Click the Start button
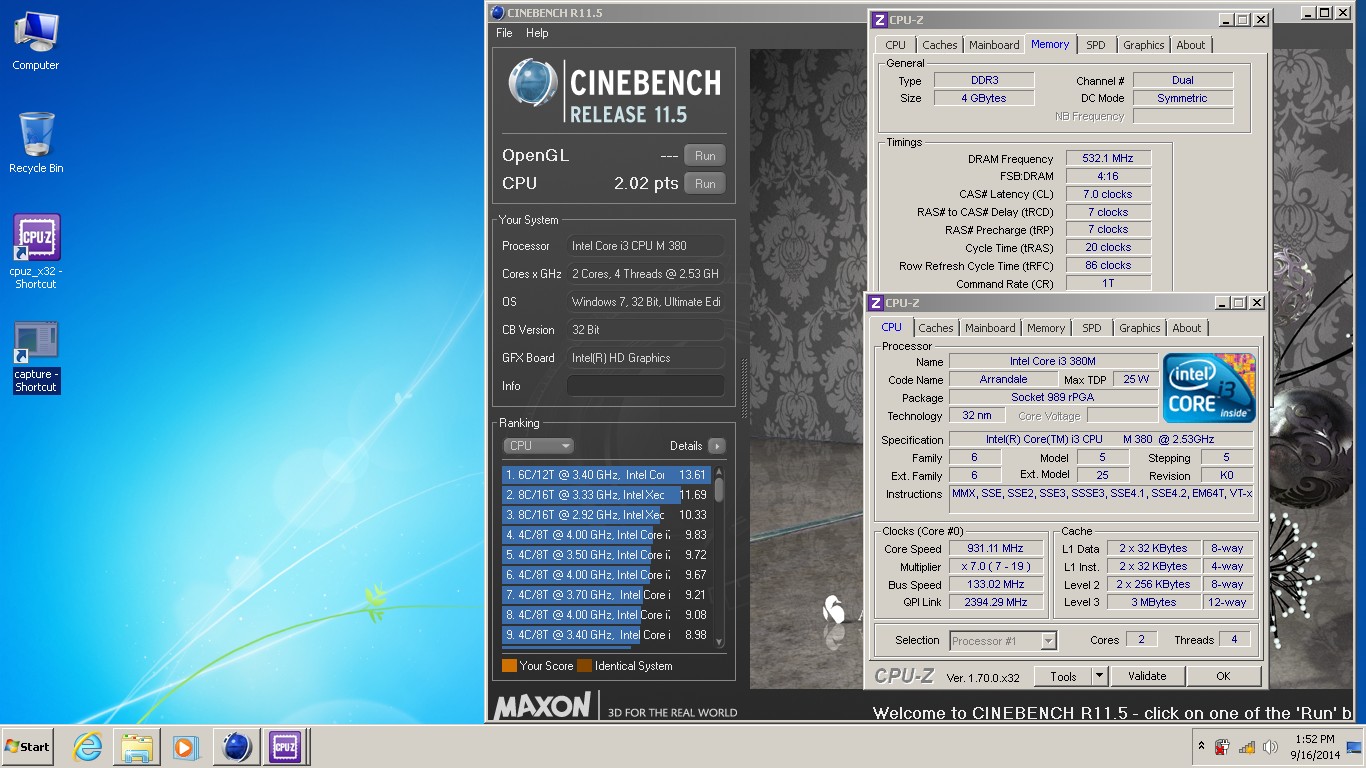The width and height of the screenshot is (1366, 768). 27,747
